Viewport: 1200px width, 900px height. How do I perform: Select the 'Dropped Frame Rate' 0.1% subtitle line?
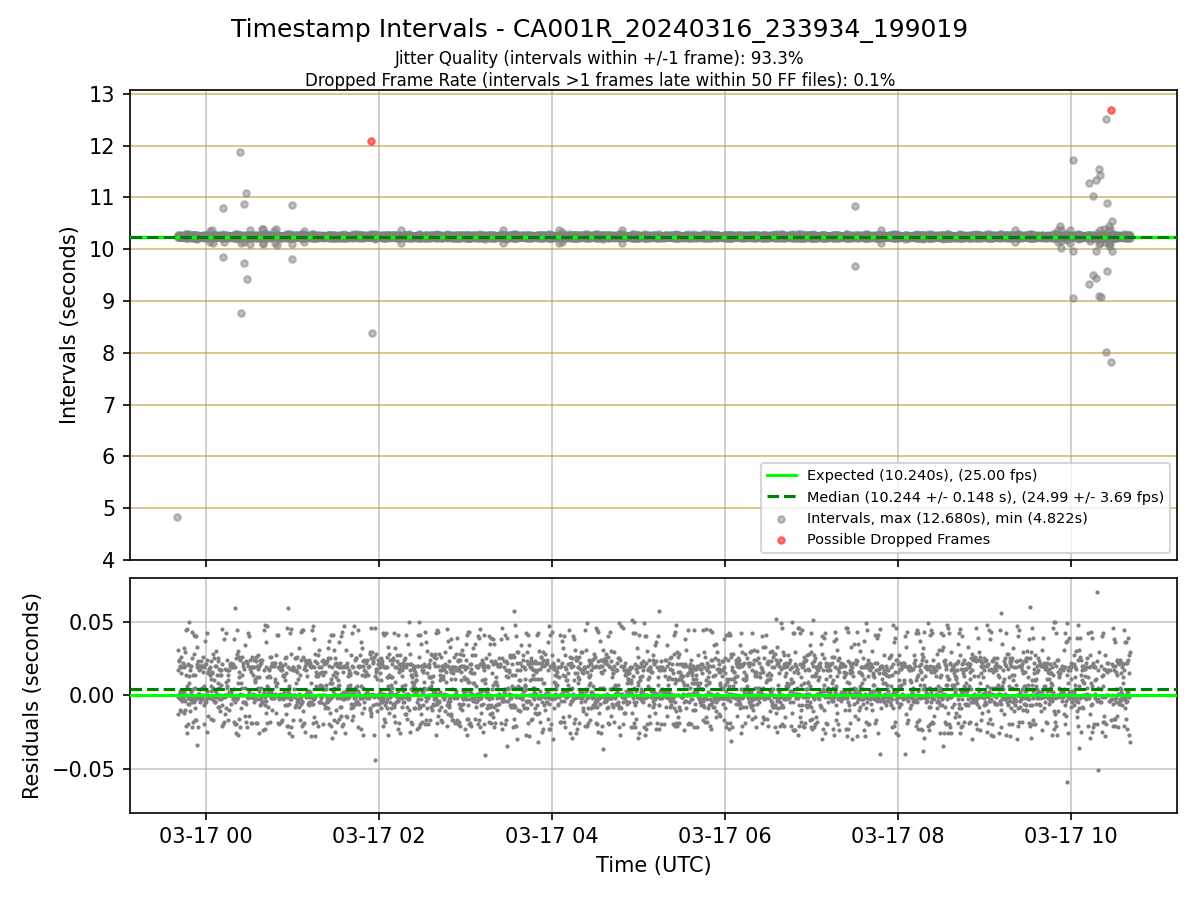click(x=599, y=80)
